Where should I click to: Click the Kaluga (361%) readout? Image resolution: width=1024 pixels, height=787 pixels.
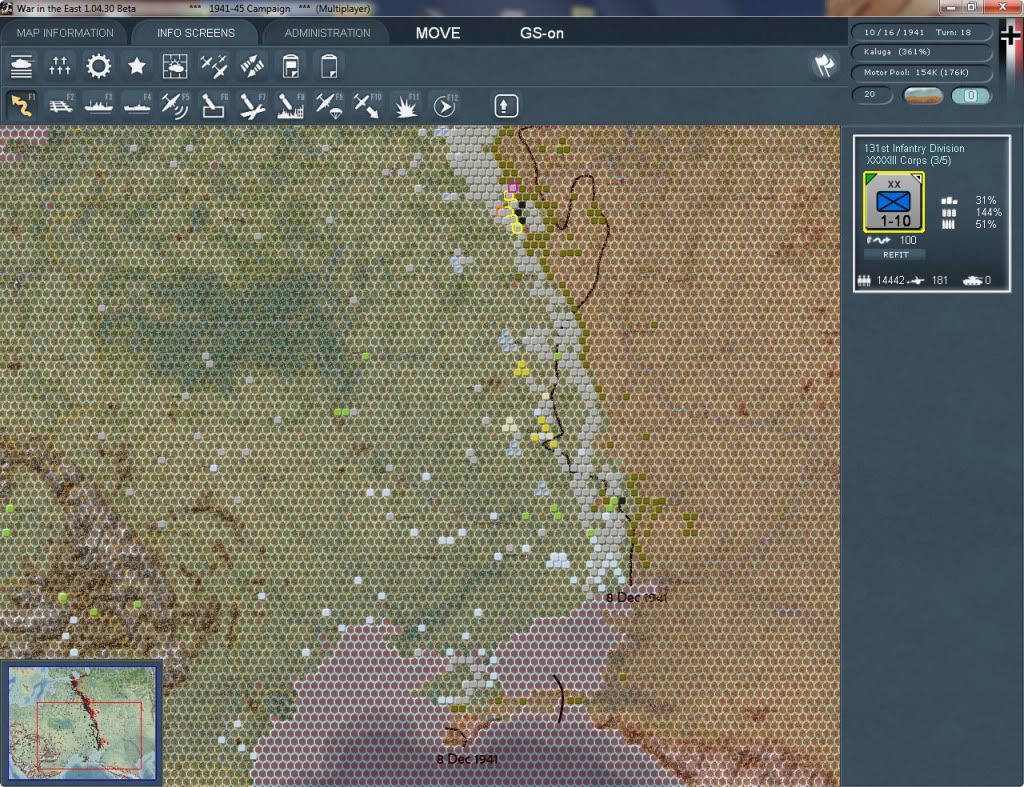point(920,52)
